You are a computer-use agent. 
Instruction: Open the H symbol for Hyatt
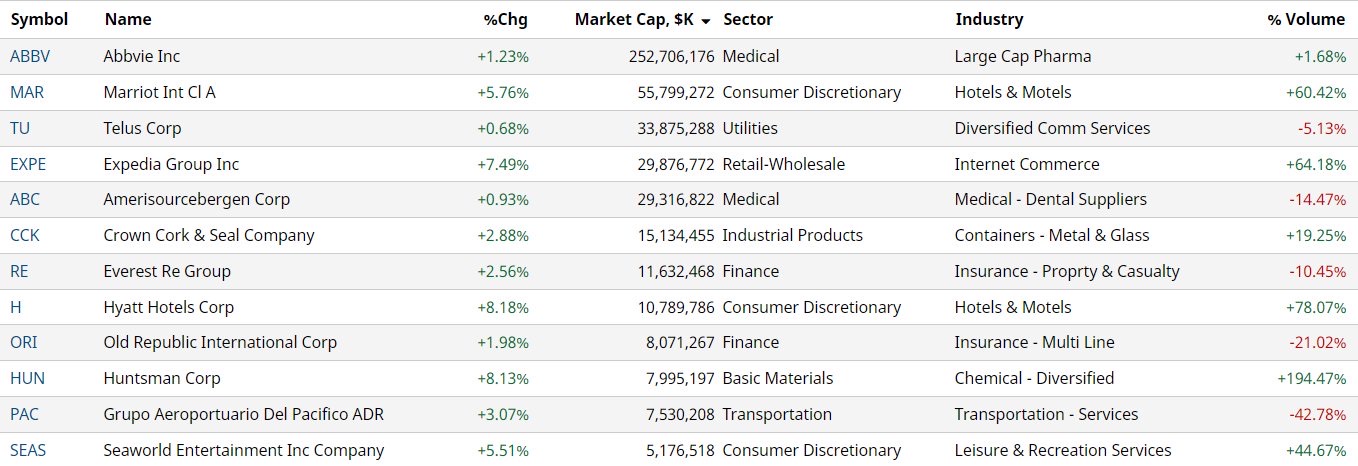[15, 307]
